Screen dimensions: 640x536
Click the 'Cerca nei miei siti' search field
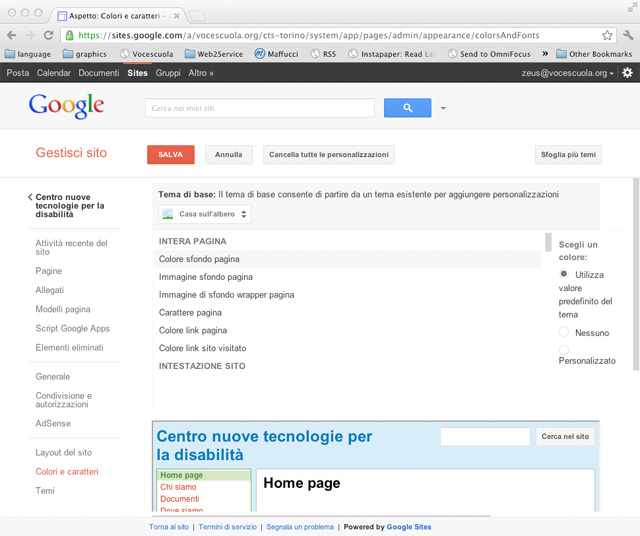pyautogui.click(x=260, y=108)
